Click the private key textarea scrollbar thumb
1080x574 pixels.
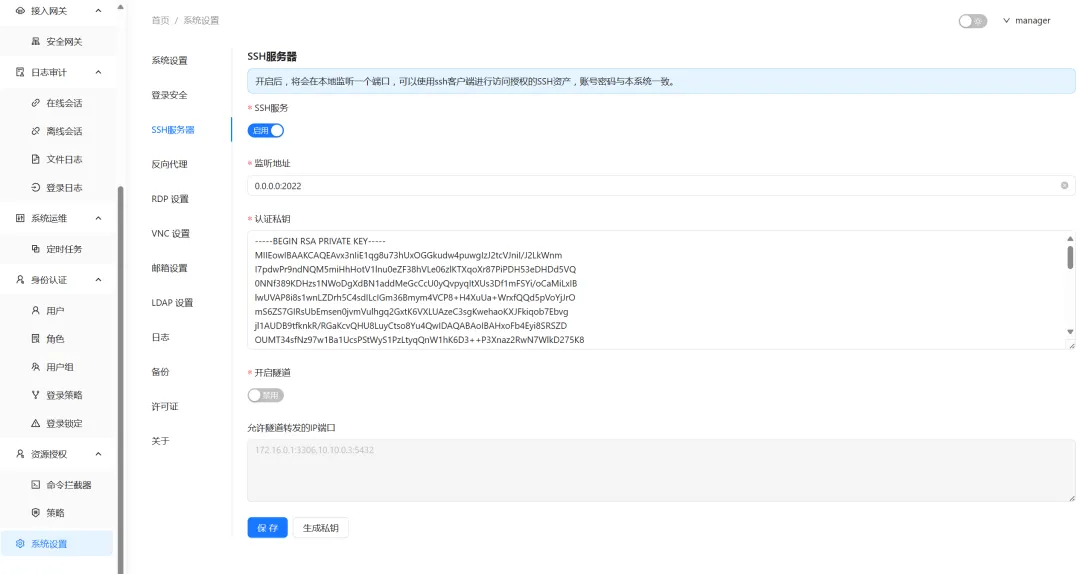[1070, 256]
